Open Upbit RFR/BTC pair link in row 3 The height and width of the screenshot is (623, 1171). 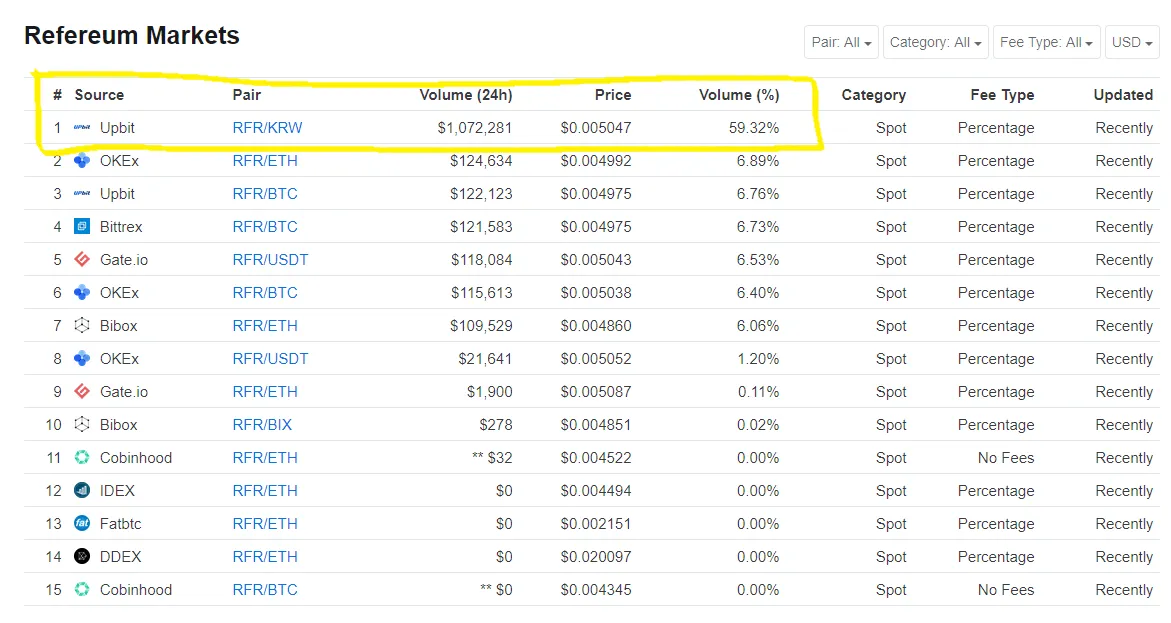pos(265,193)
